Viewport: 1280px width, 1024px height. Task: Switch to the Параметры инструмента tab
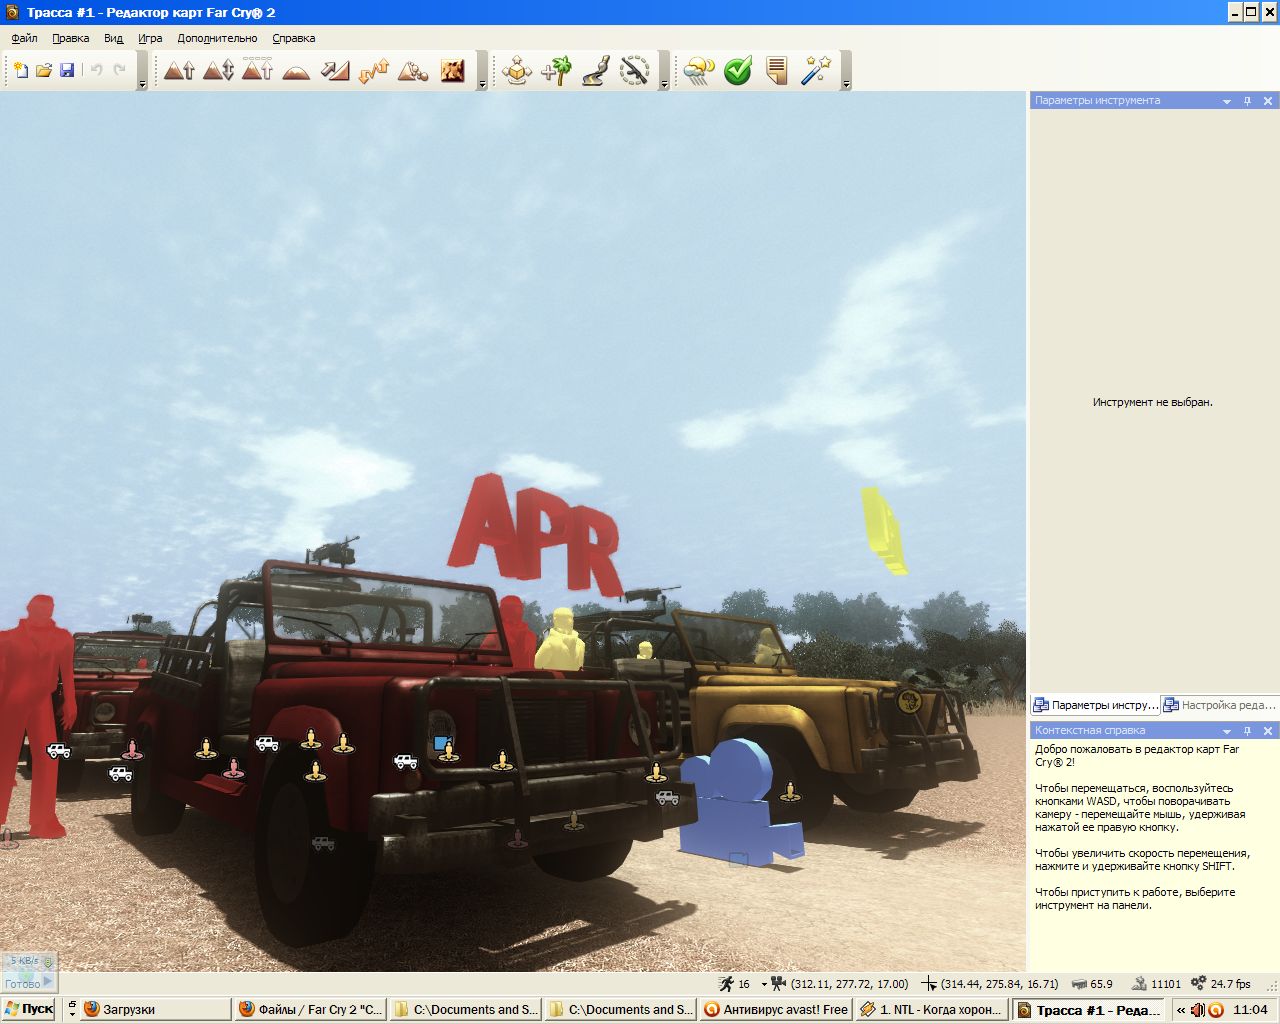1095,705
